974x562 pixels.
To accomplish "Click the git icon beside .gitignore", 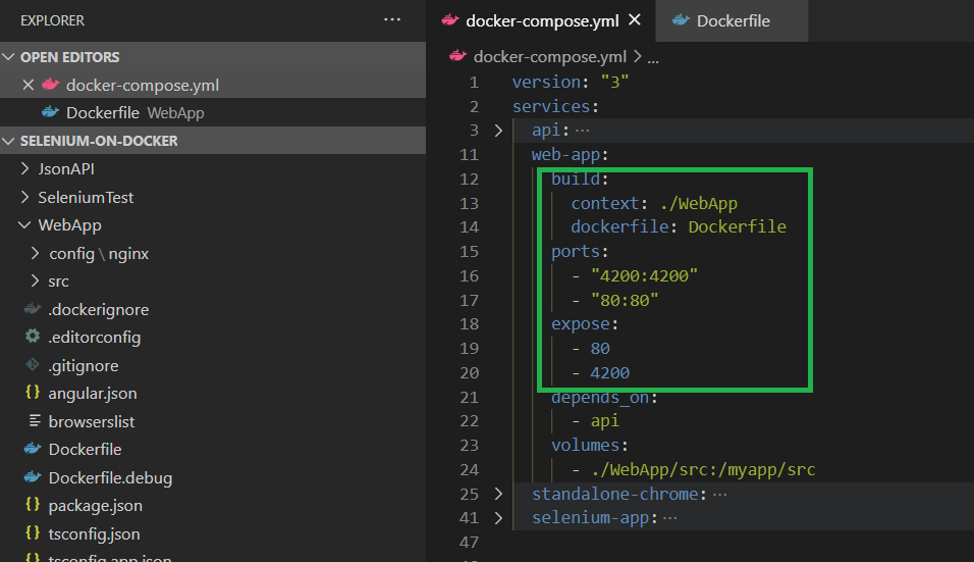I will (x=33, y=365).
